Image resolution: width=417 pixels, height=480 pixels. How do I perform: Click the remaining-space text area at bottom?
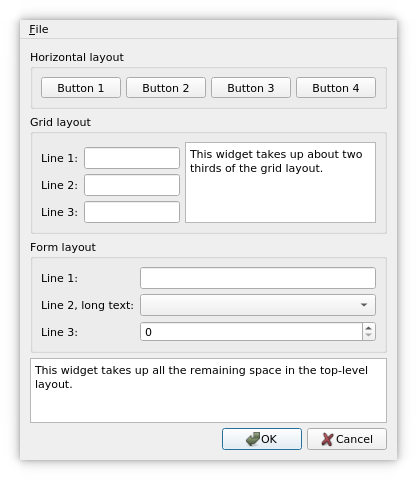point(208,391)
